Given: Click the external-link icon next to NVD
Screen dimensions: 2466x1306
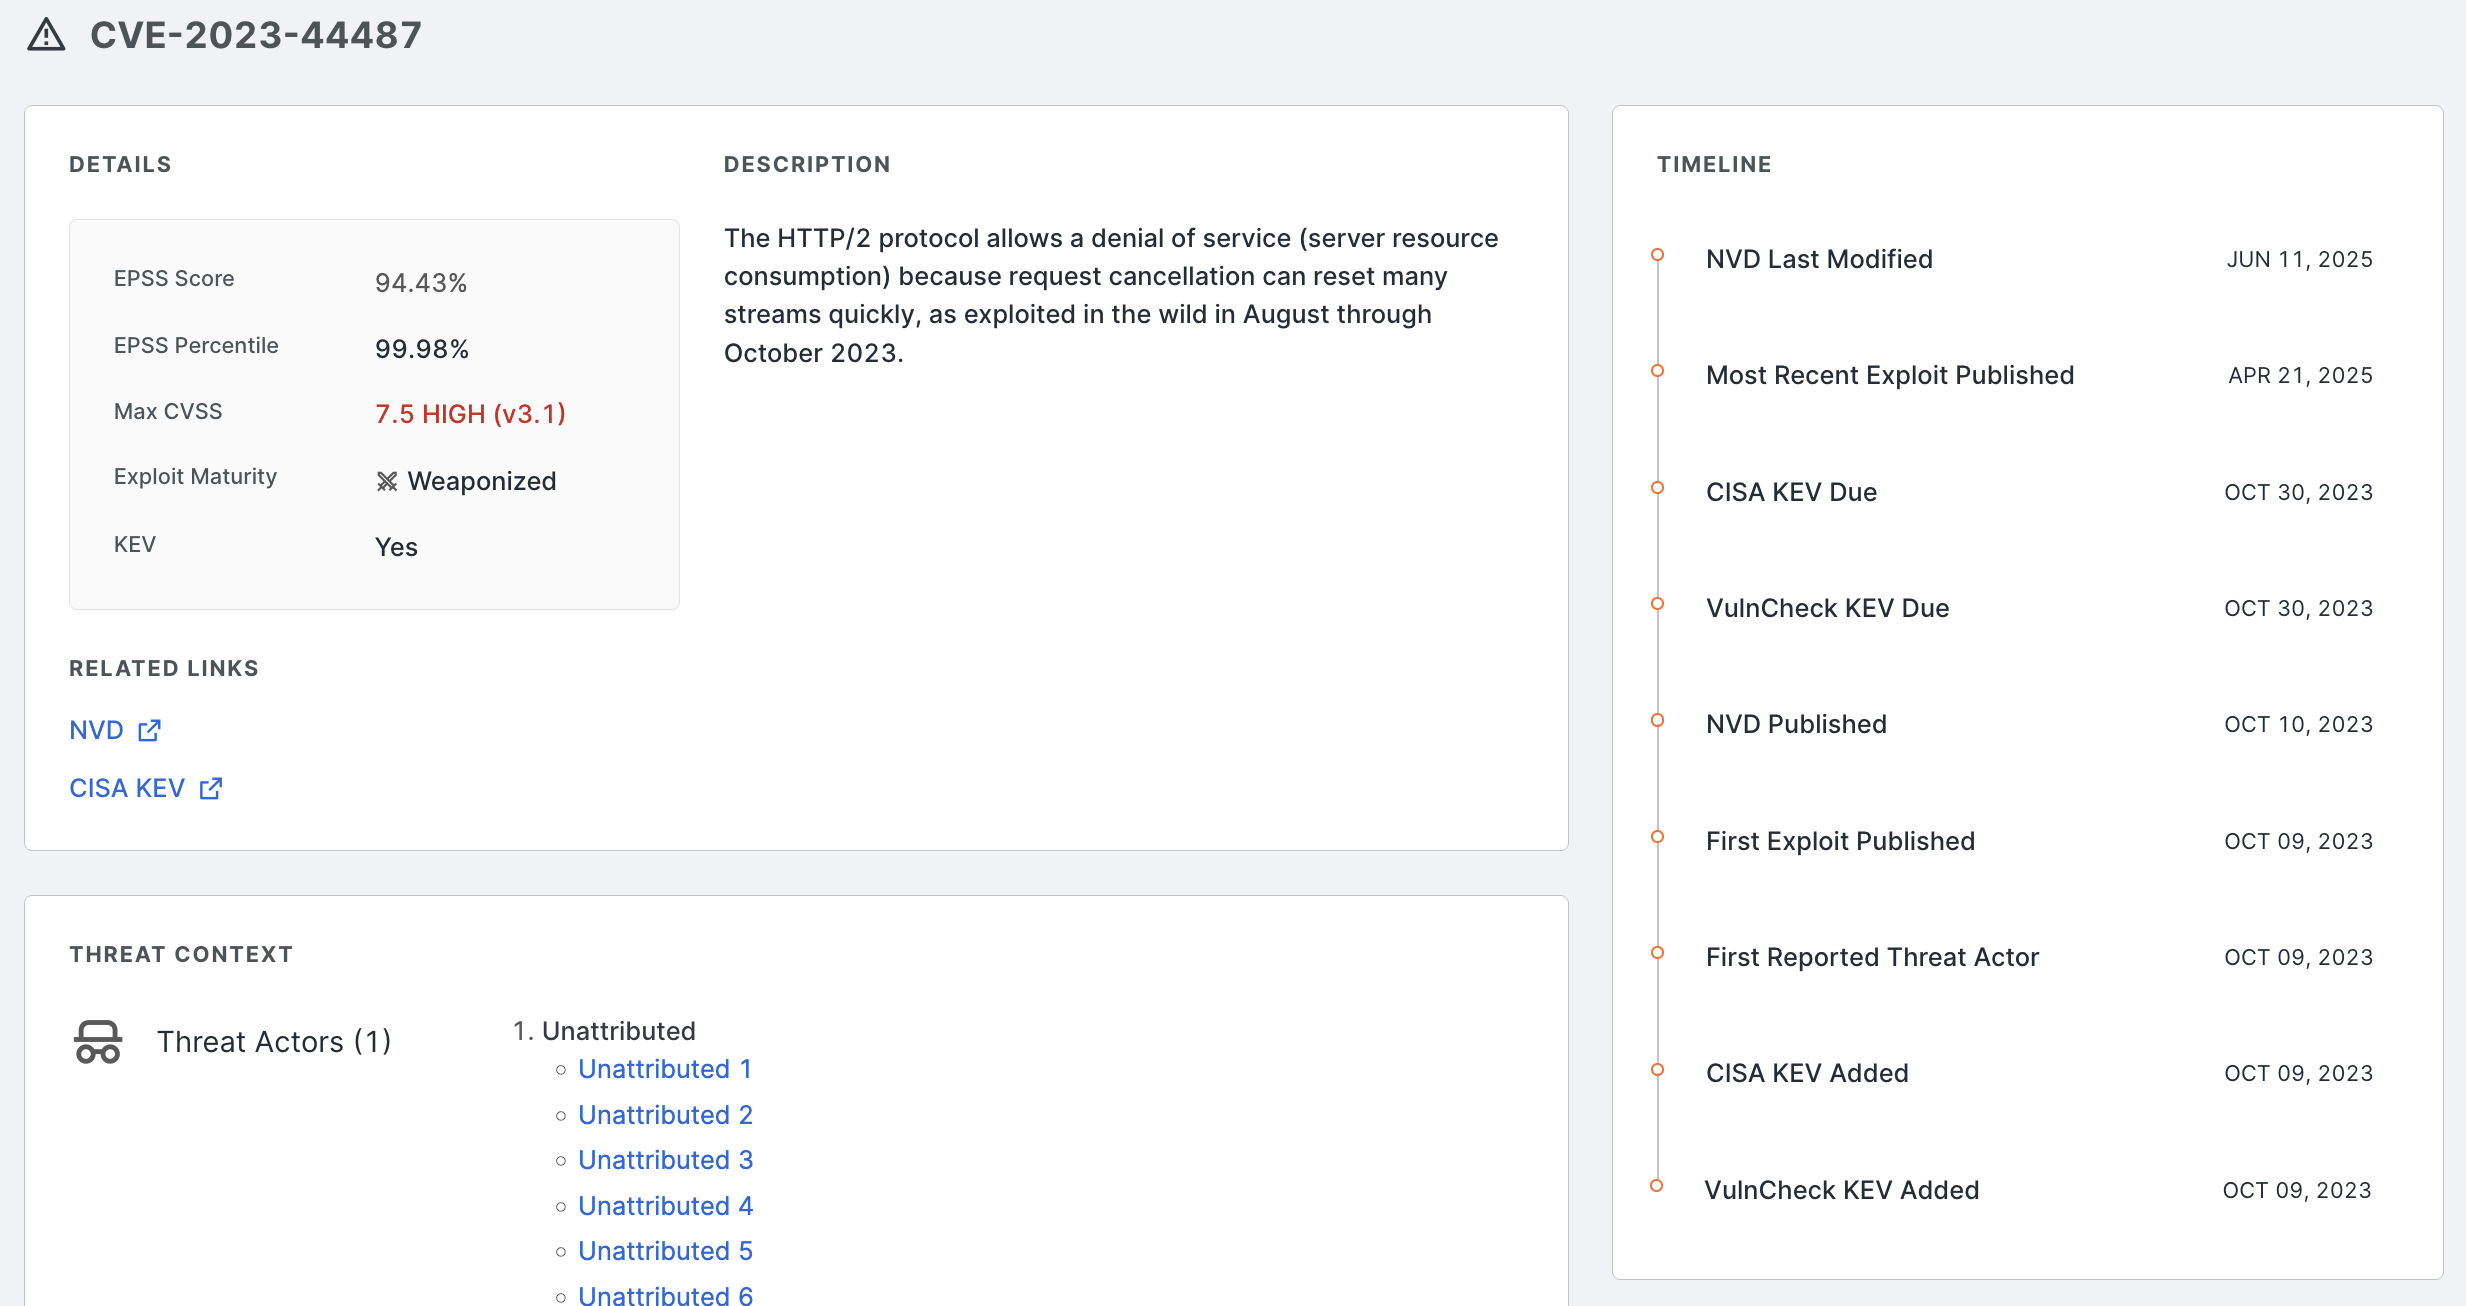Looking at the screenshot, I should (149, 730).
